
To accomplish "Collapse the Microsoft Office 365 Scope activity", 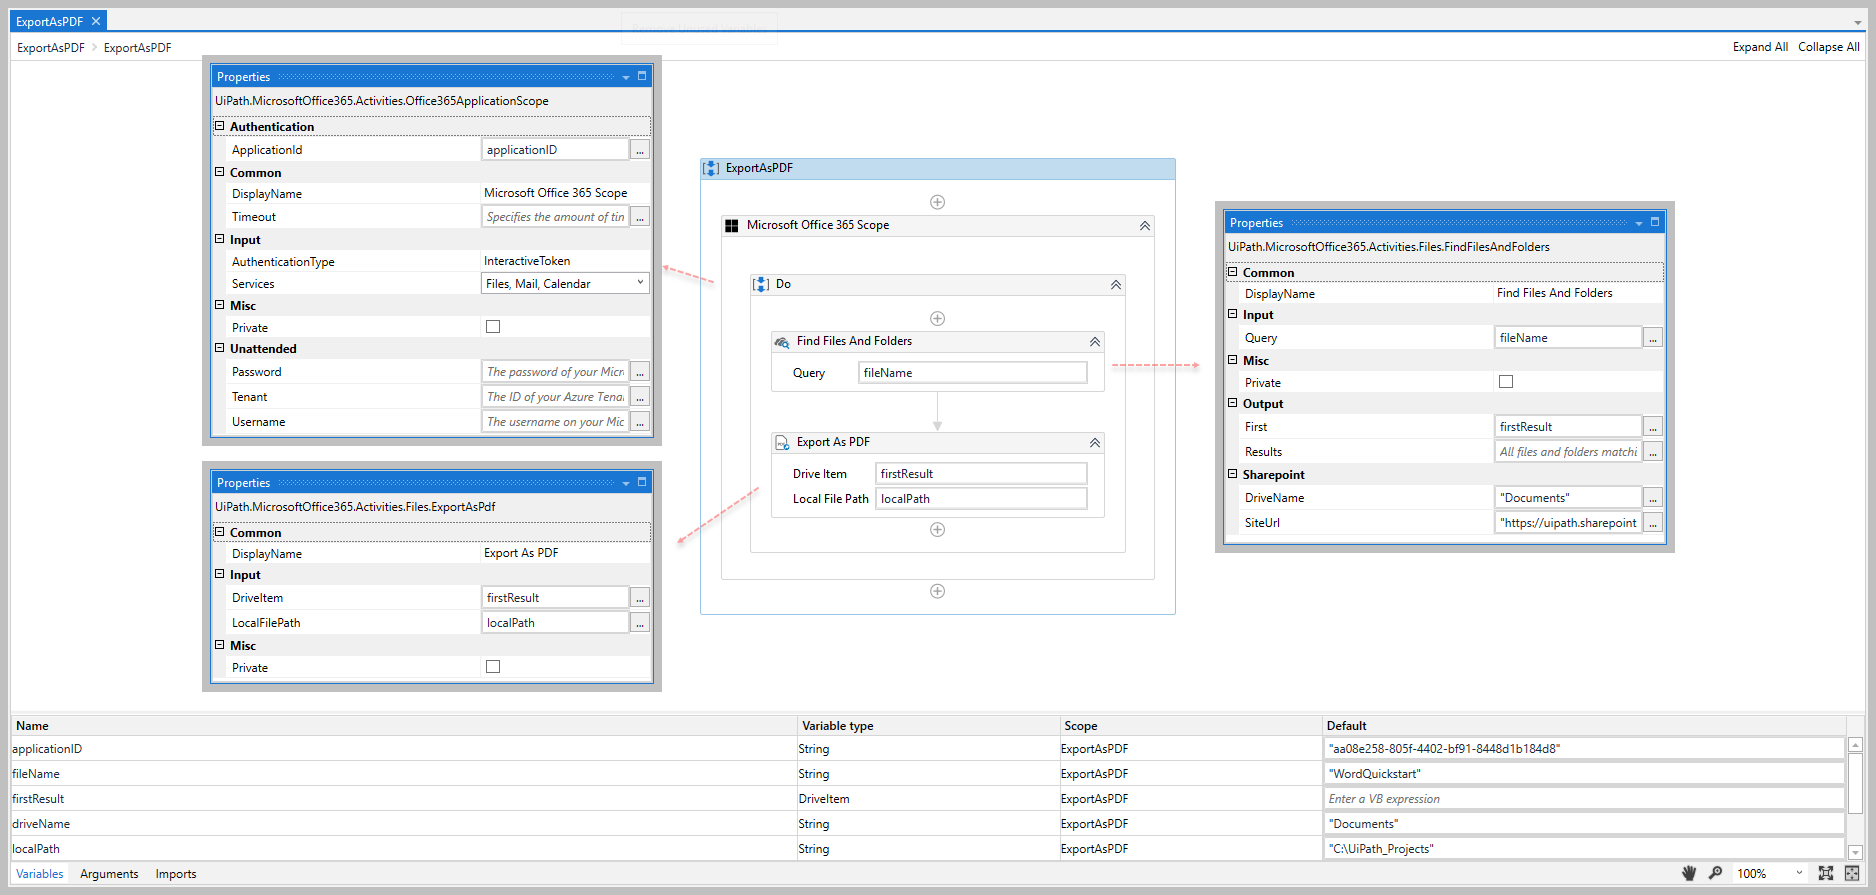I will click(1145, 226).
